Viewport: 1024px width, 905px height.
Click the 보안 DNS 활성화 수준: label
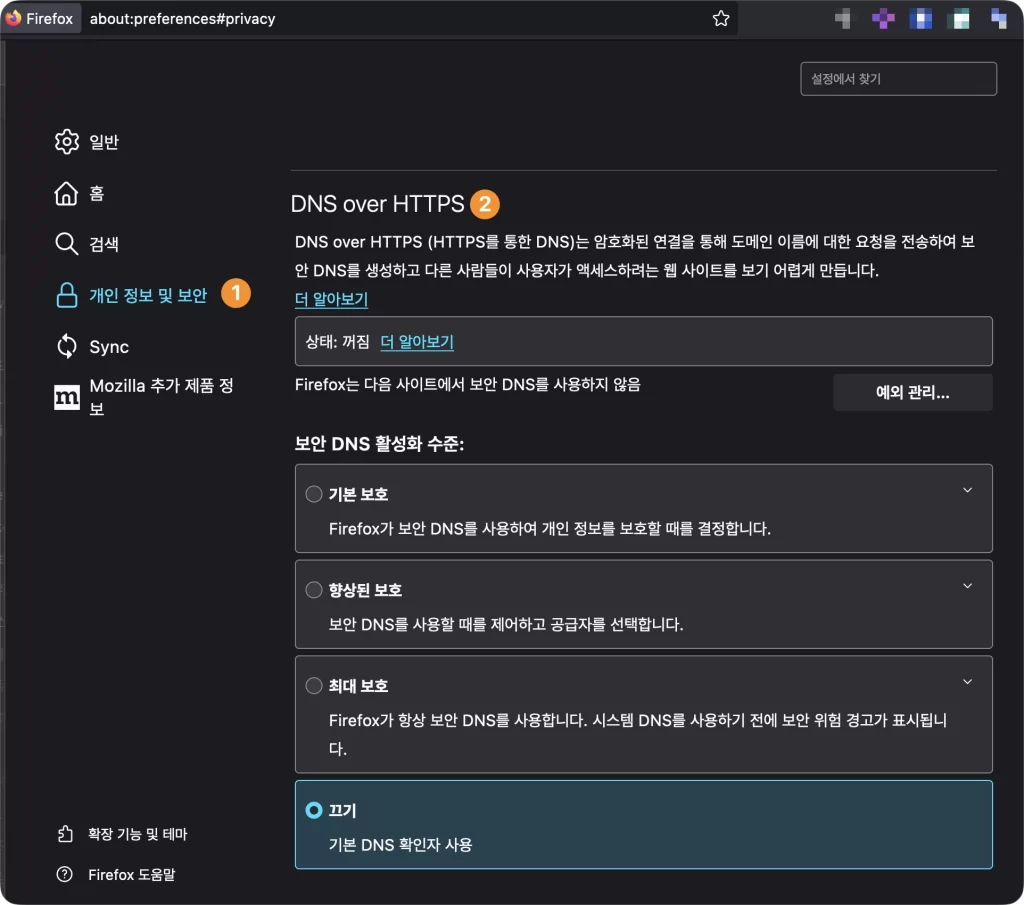tap(379, 444)
